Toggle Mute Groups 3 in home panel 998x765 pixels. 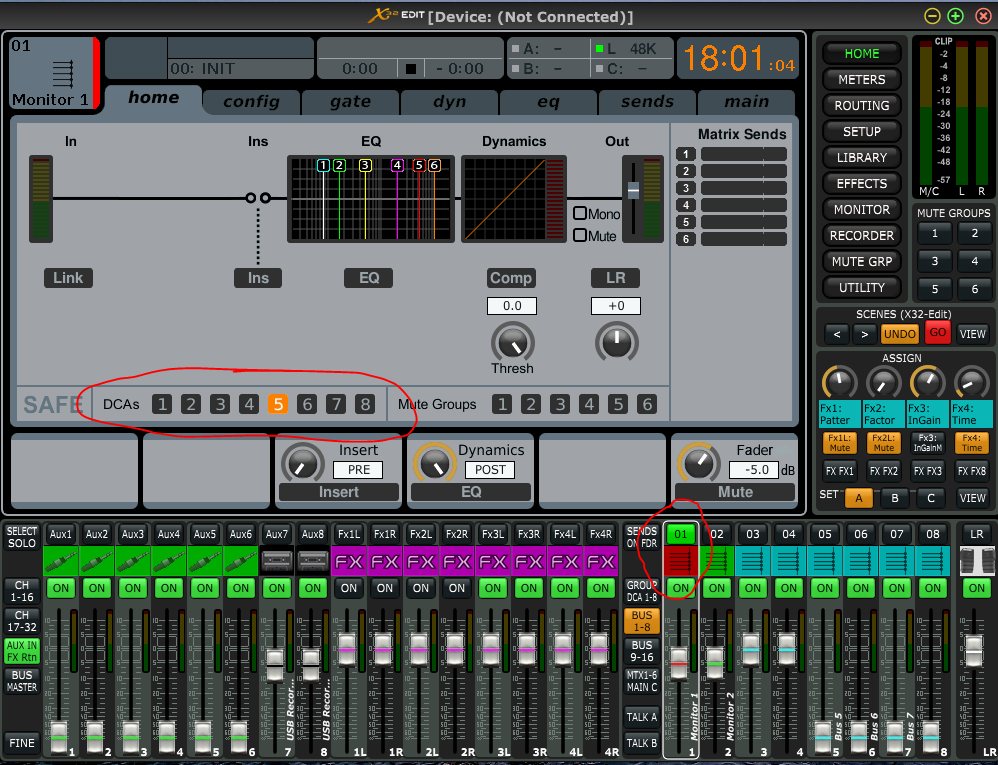pyautogui.click(x=559, y=404)
